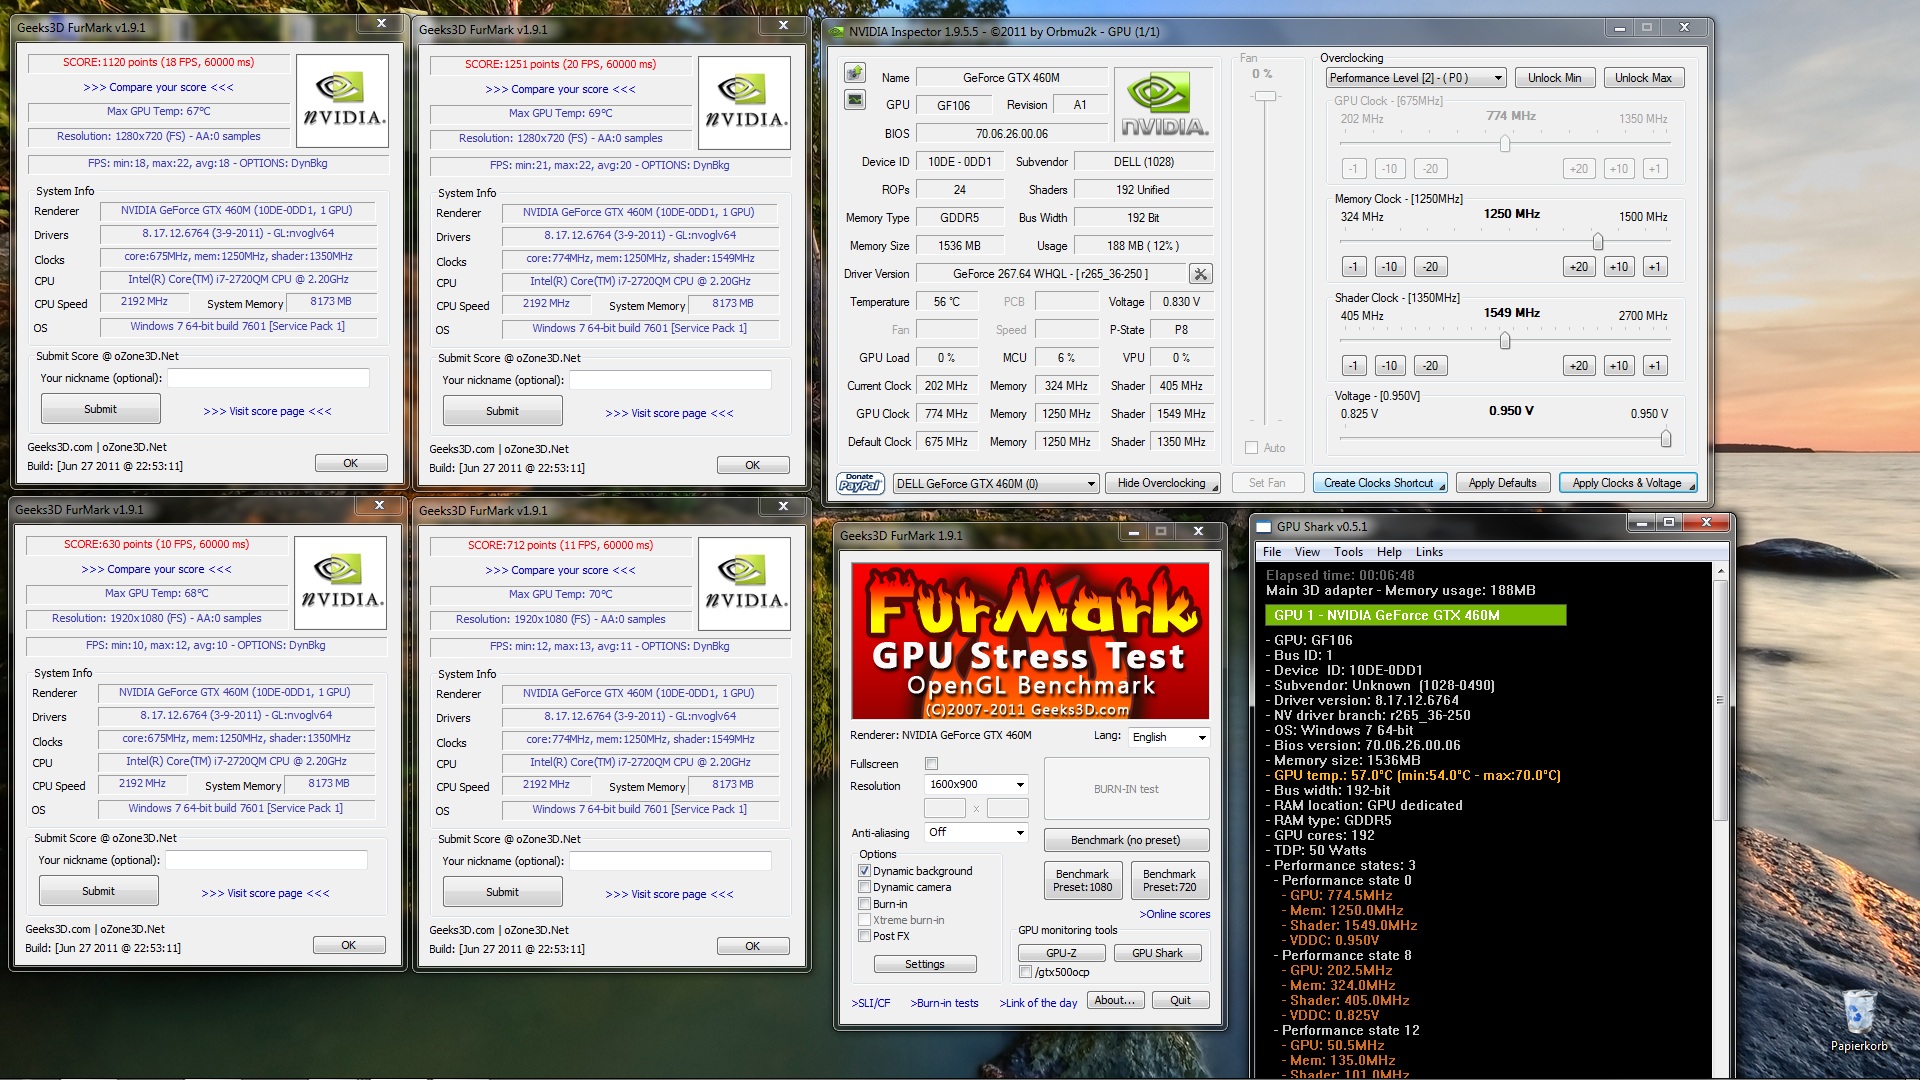This screenshot has height=1080, width=1920.
Task: Check the Burn-in option
Action: (x=864, y=904)
